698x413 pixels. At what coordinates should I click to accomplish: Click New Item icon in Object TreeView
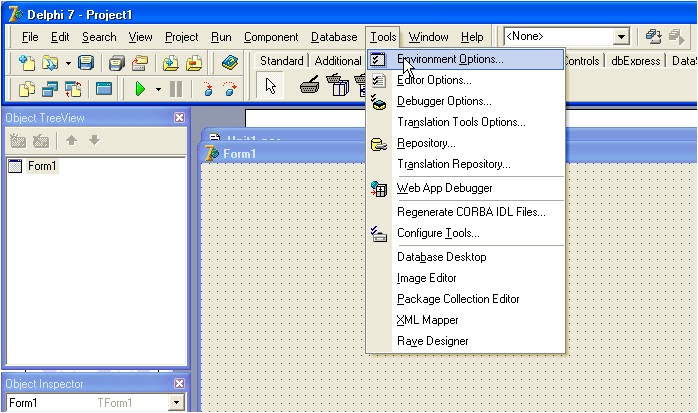click(18, 141)
